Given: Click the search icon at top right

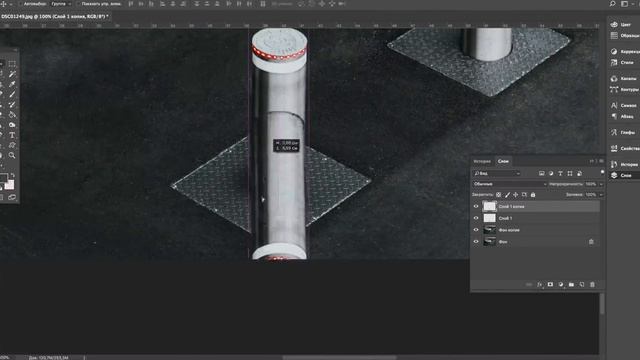Looking at the screenshot, I should pyautogui.click(x=612, y=4).
